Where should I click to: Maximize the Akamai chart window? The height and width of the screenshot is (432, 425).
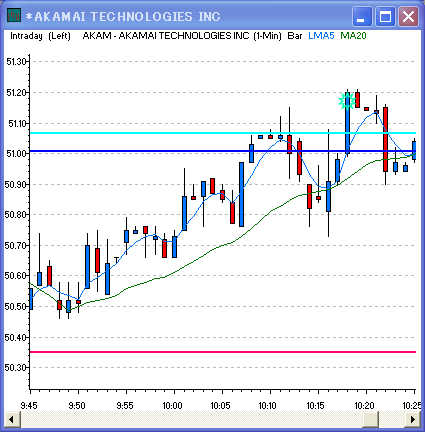click(386, 16)
